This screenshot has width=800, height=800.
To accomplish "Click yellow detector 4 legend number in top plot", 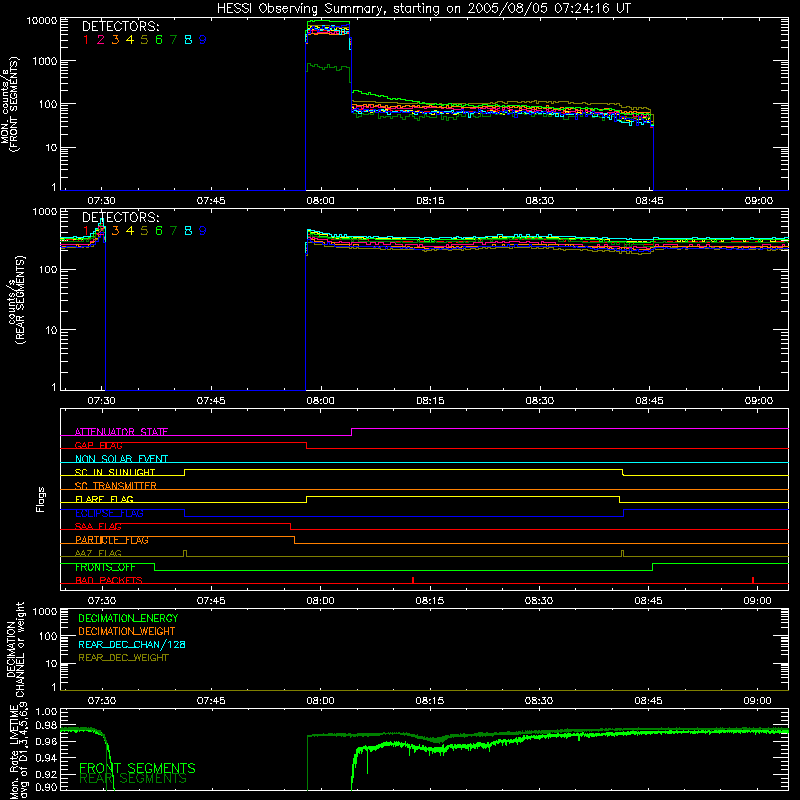I will coord(130,40).
